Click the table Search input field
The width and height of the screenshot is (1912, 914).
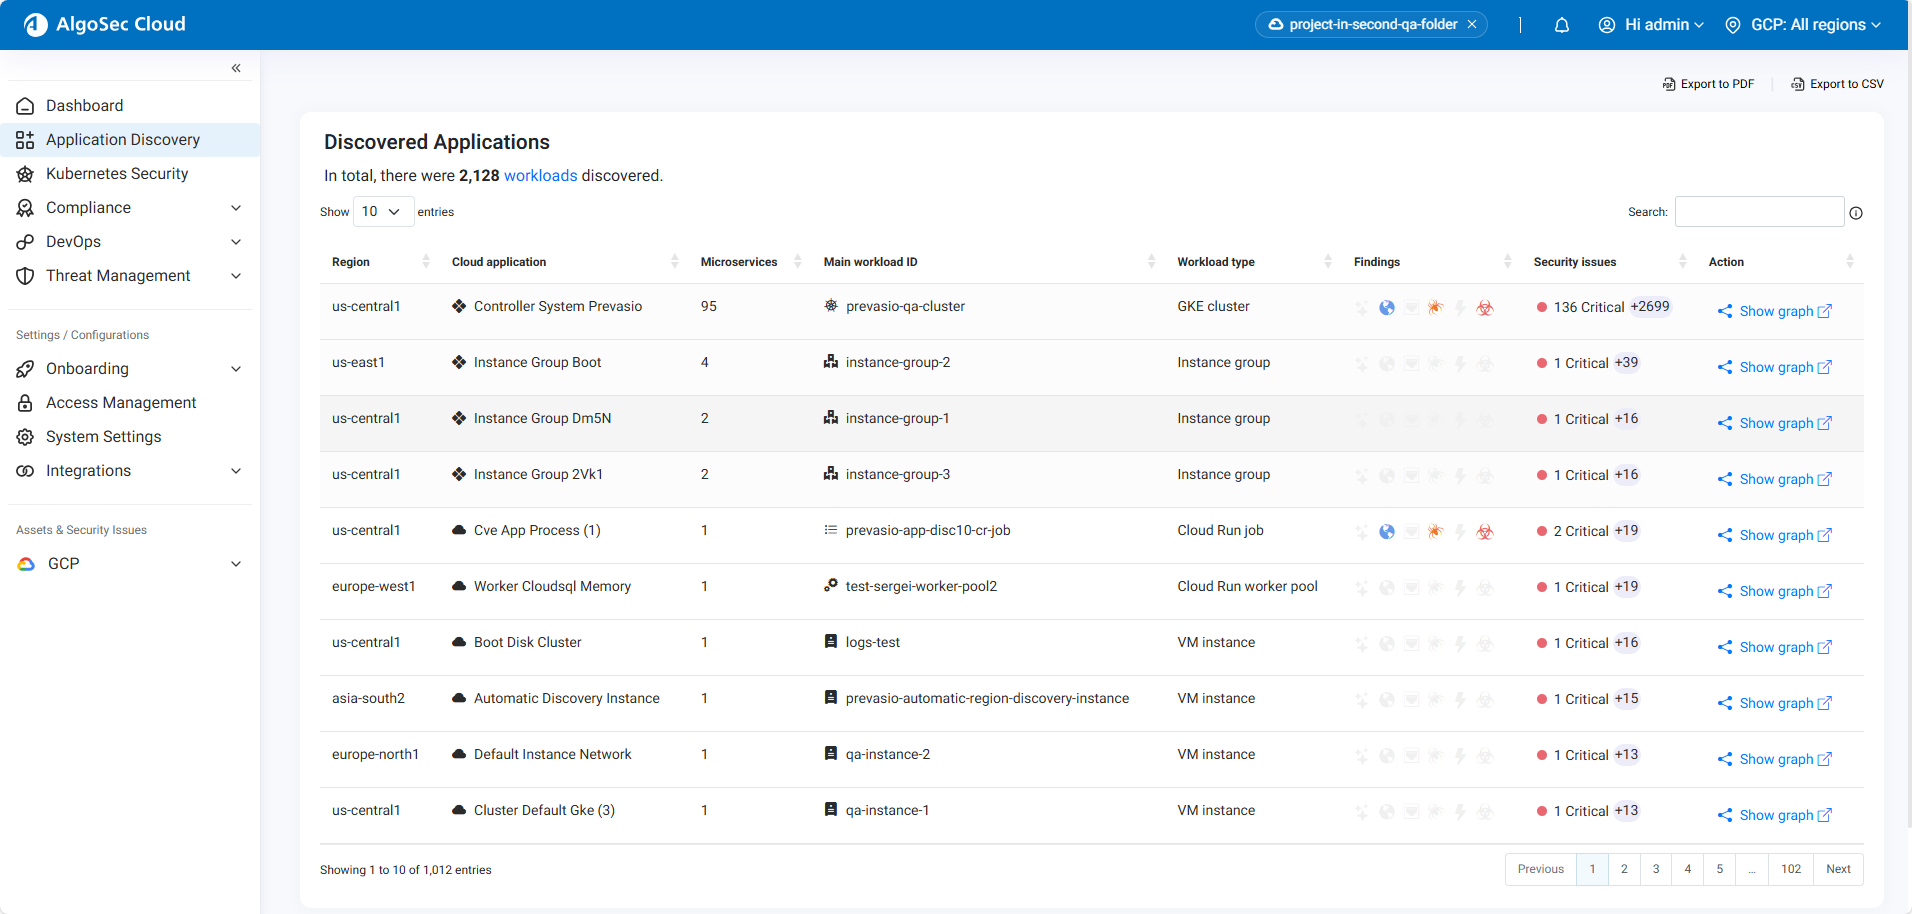tap(1759, 212)
